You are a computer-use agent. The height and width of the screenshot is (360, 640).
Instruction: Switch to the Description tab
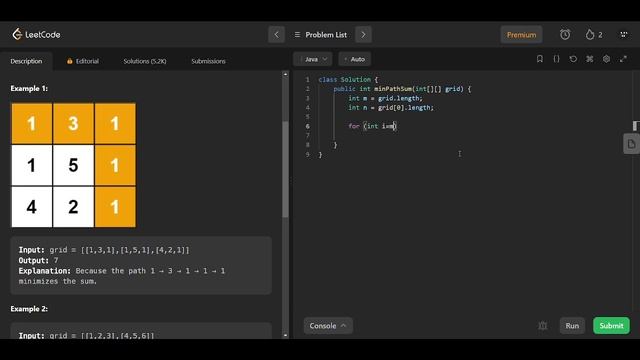point(26,61)
